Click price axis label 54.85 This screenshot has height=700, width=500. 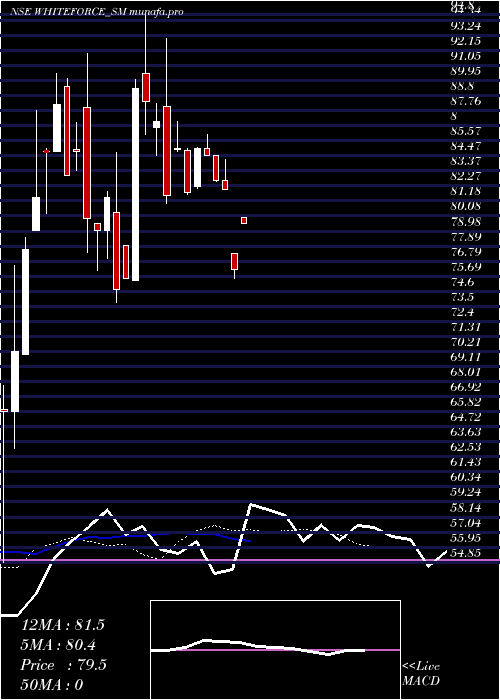465,553
